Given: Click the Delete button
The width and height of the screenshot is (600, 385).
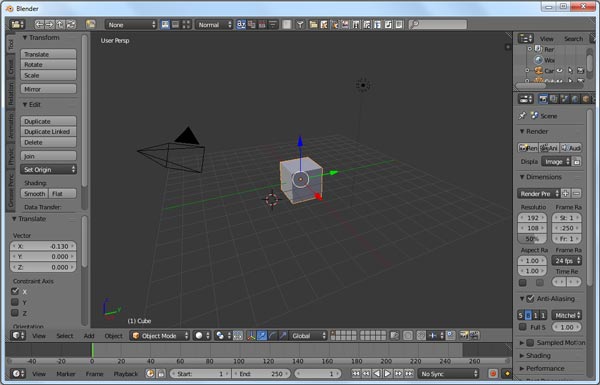Looking at the screenshot, I should click(x=48, y=142).
